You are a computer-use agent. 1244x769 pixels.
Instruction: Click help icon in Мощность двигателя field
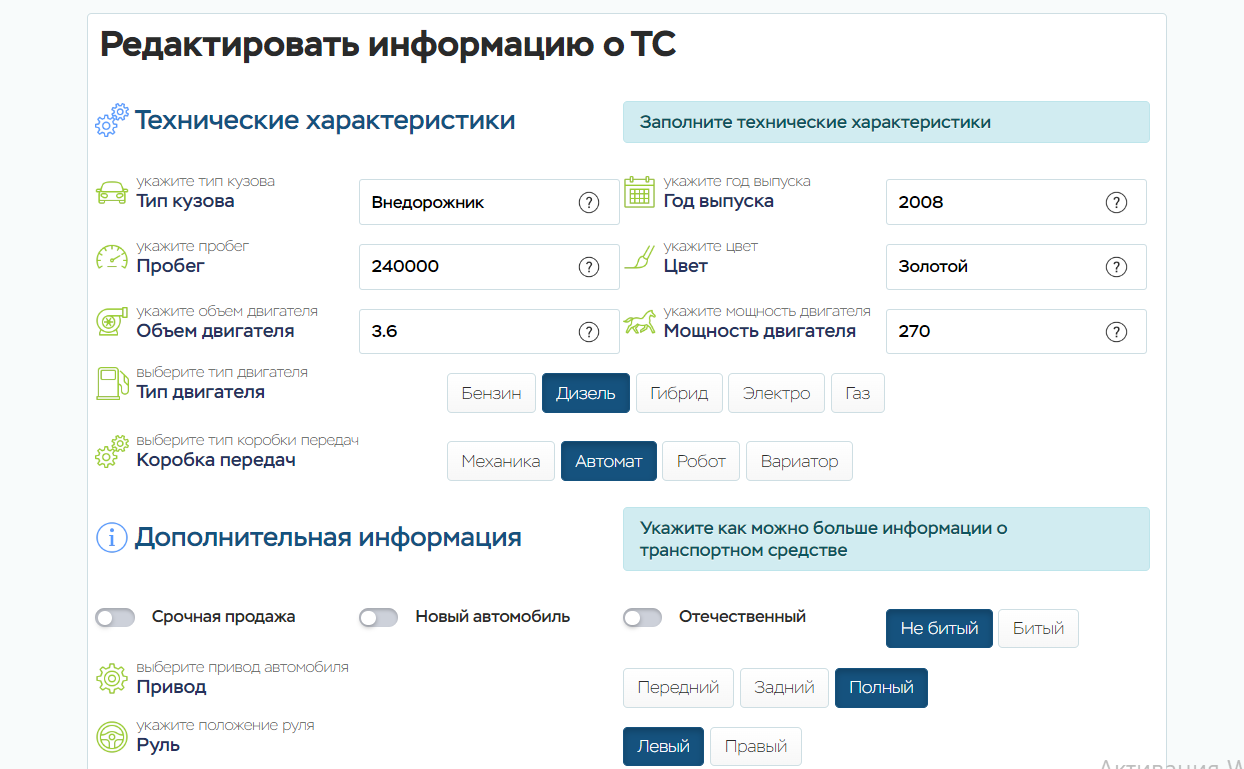tap(1116, 332)
